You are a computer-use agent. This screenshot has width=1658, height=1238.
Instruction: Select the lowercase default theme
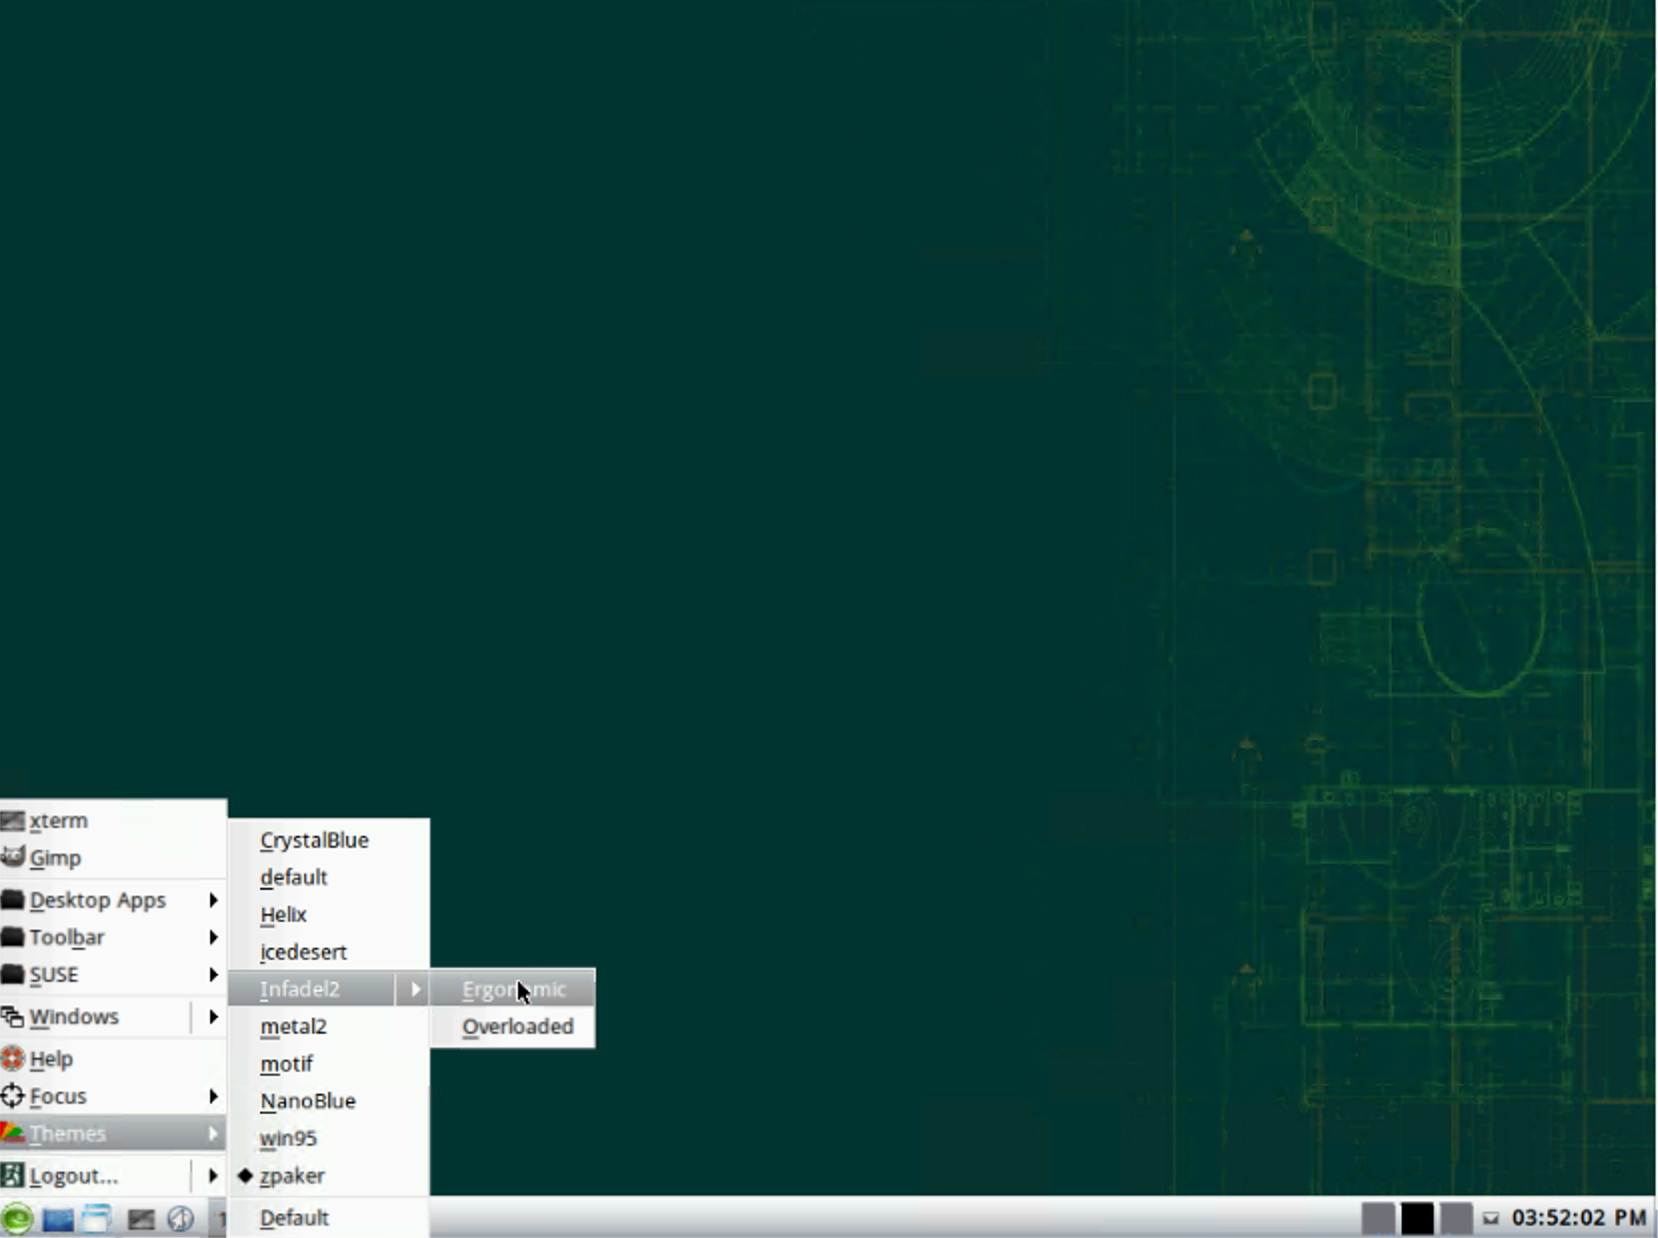point(329,877)
